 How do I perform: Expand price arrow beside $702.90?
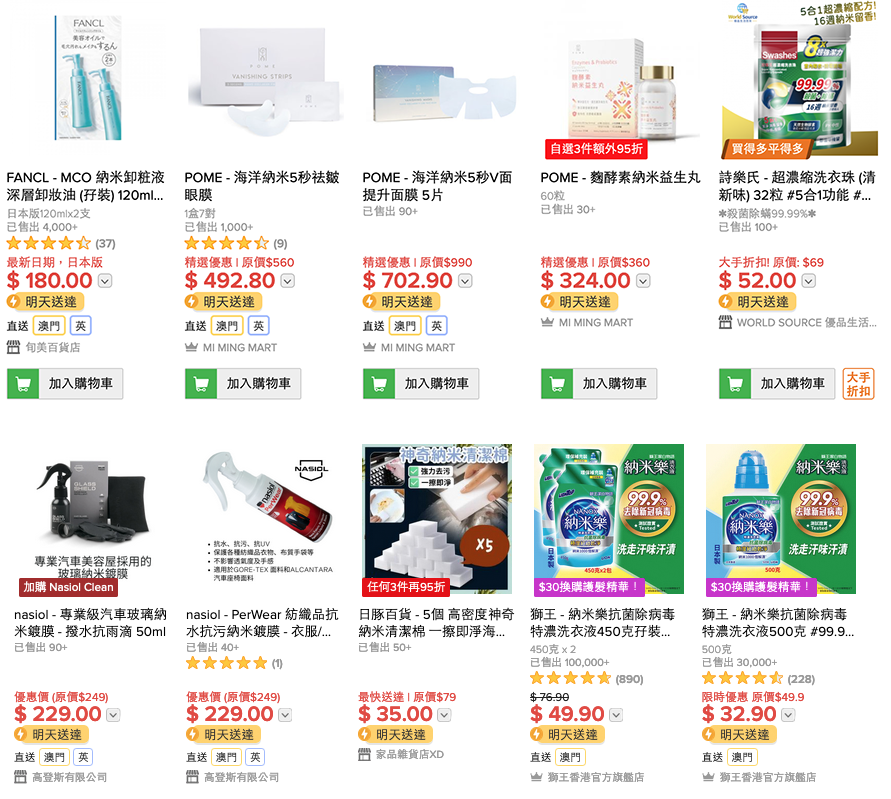point(465,281)
